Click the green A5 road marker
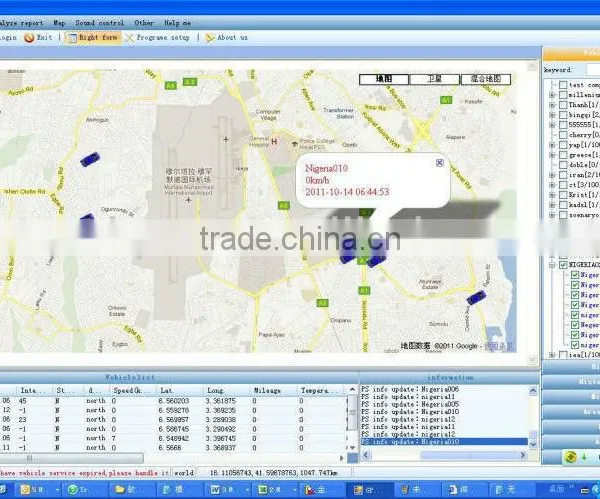 (x=171, y=85)
